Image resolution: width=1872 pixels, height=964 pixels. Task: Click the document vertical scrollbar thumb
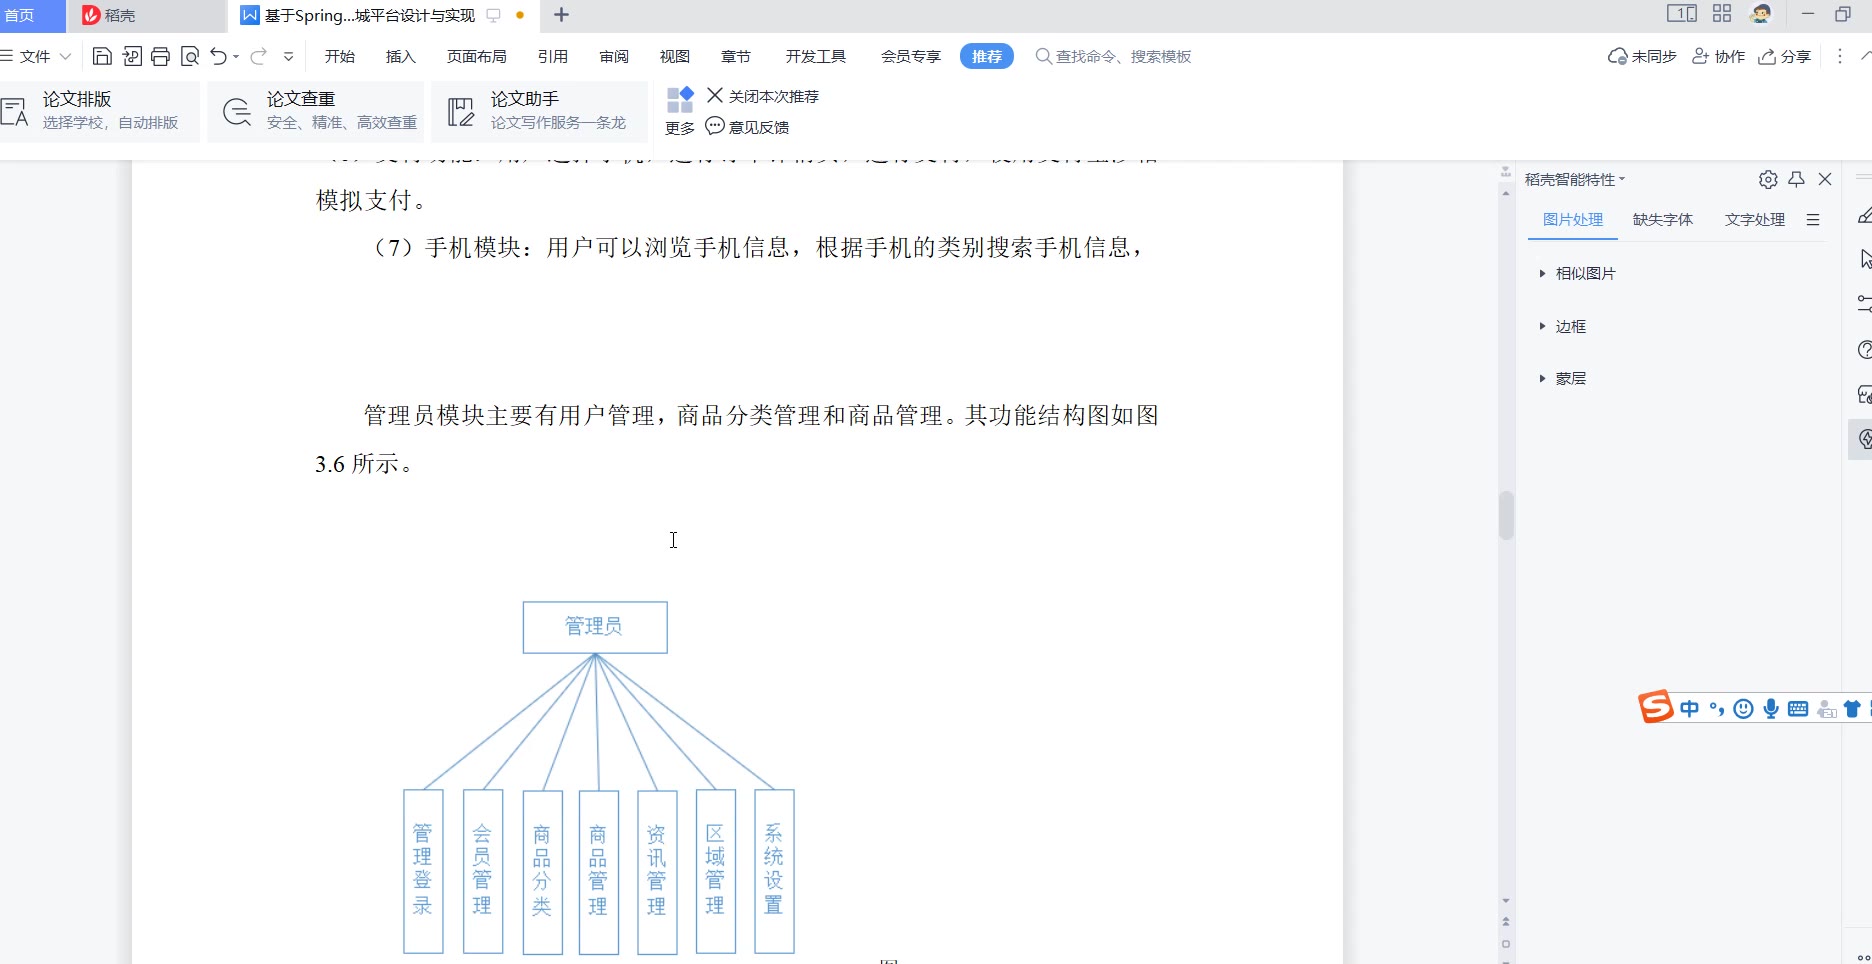coord(1506,515)
